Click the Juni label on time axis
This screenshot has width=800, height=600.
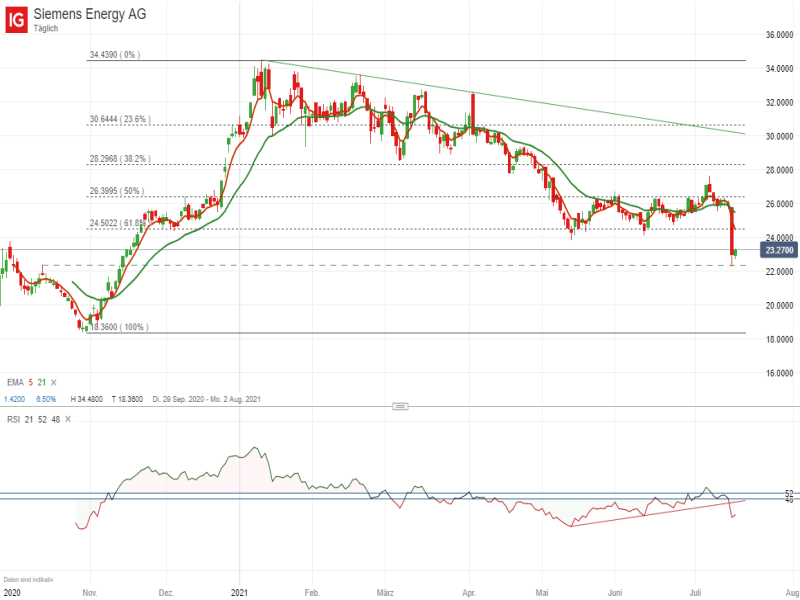pyautogui.click(x=615, y=593)
